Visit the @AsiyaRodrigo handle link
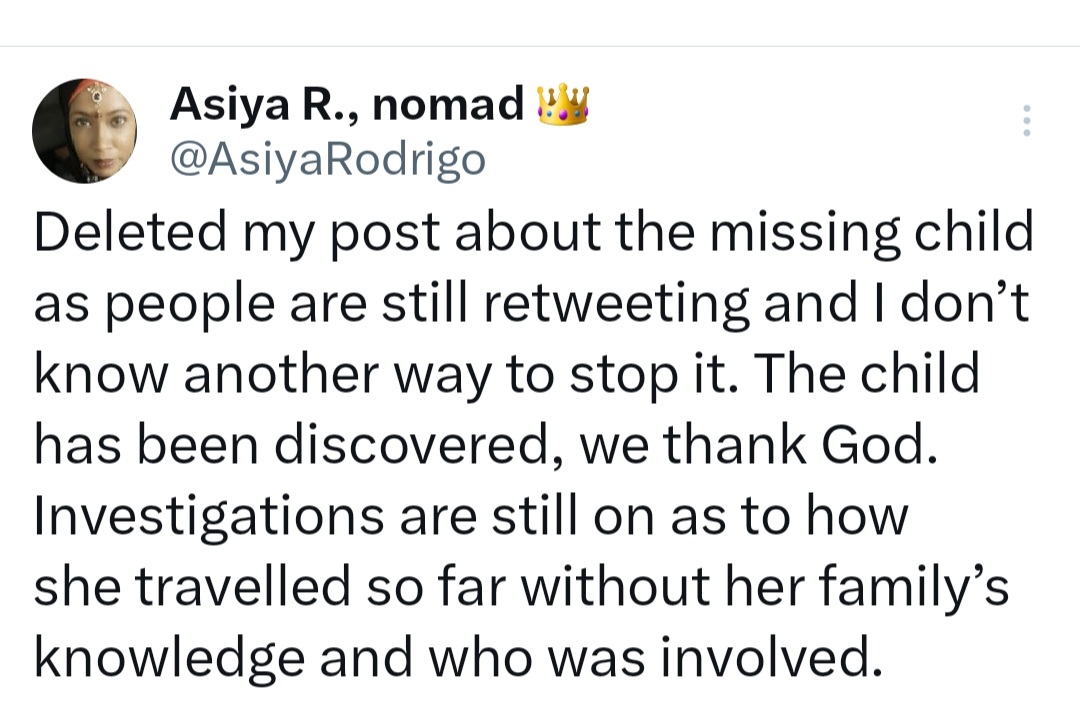This screenshot has height=708, width=1080. coord(328,160)
